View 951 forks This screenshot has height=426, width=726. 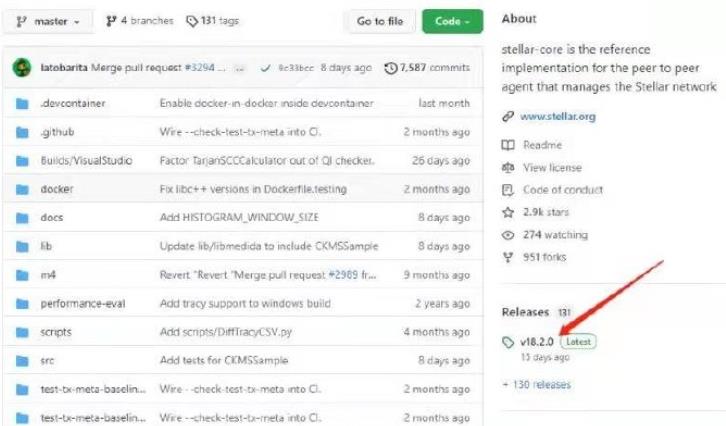click(x=544, y=257)
